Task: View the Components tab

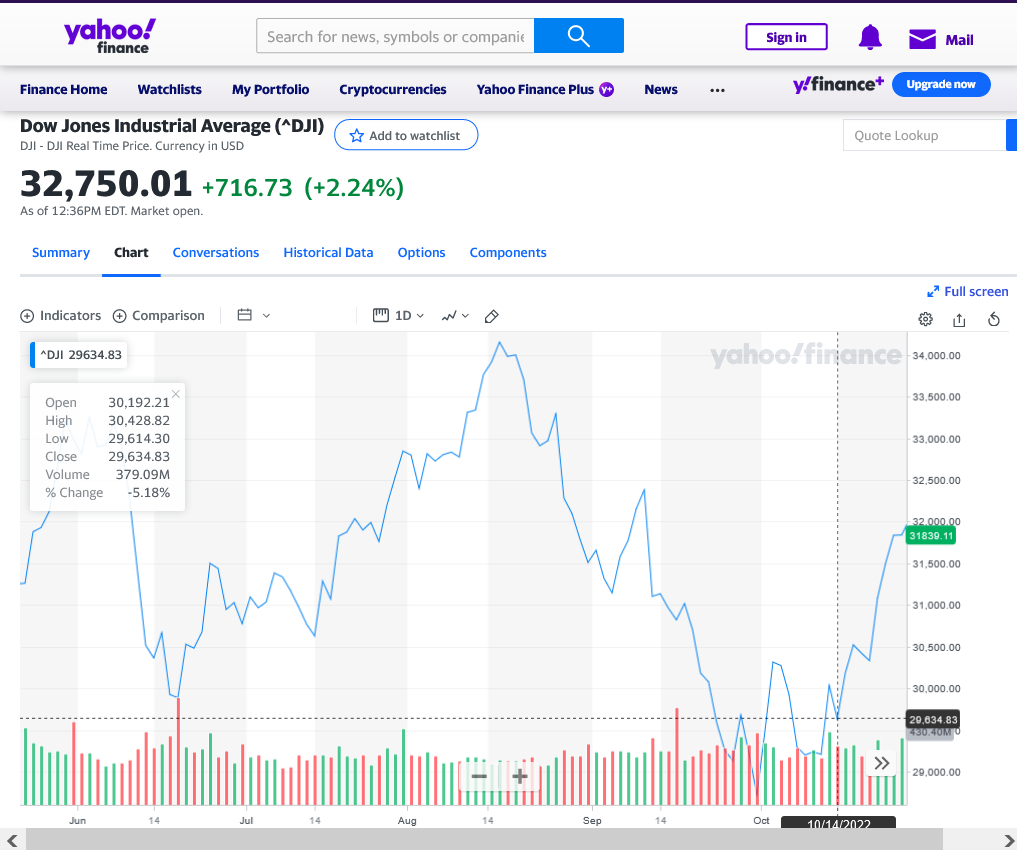Action: pos(508,252)
